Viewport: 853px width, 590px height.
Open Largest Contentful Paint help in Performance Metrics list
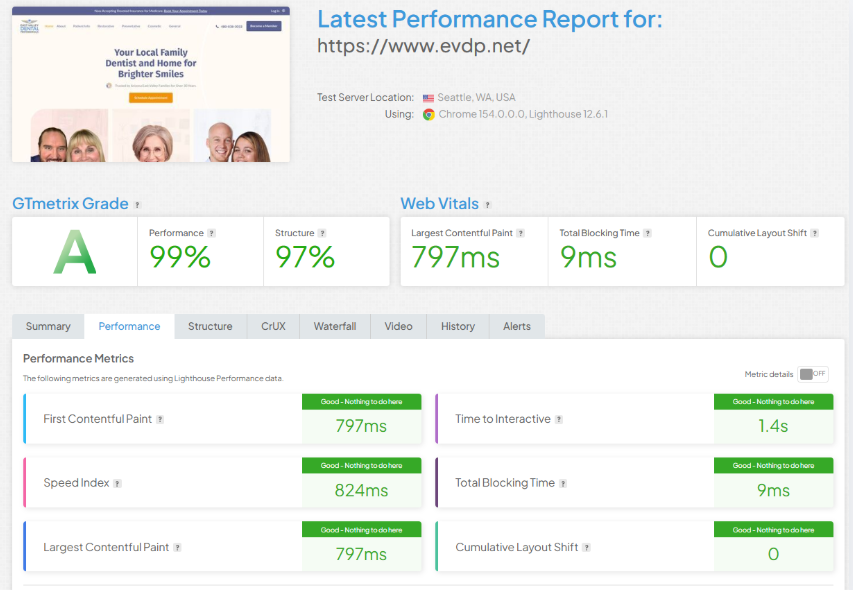tap(177, 548)
